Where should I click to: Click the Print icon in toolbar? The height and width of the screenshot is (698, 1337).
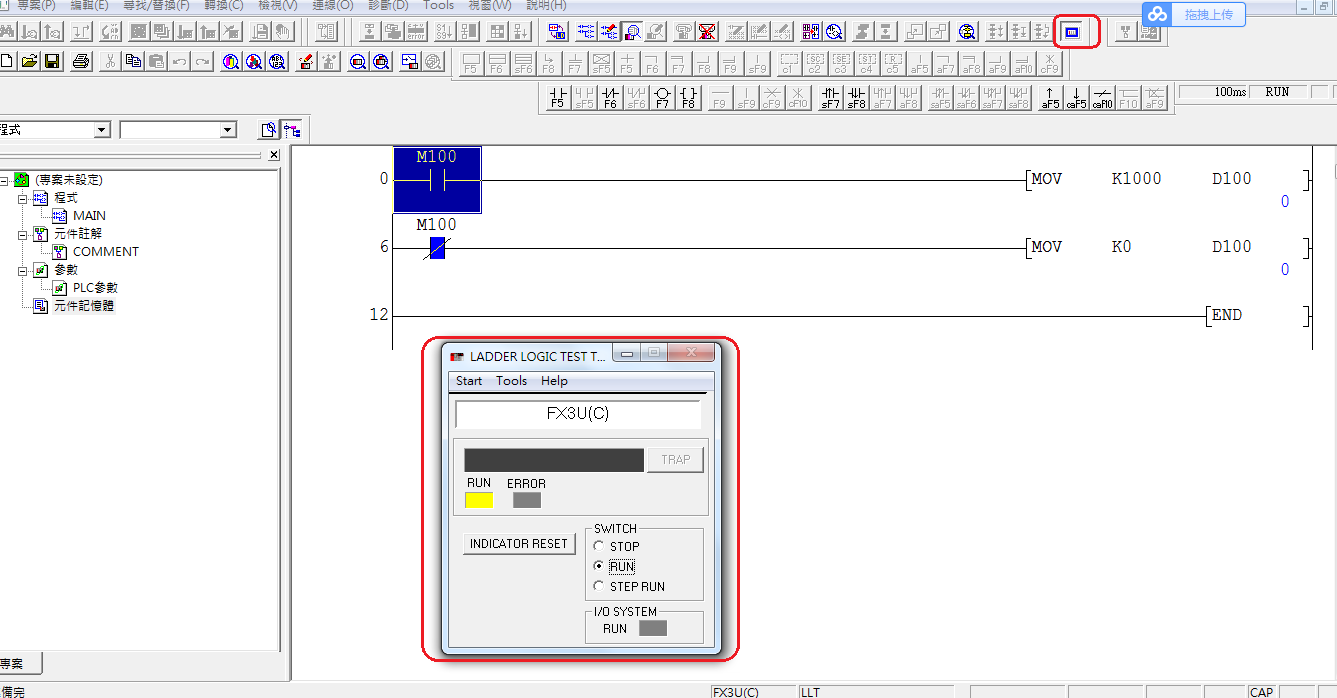[81, 62]
